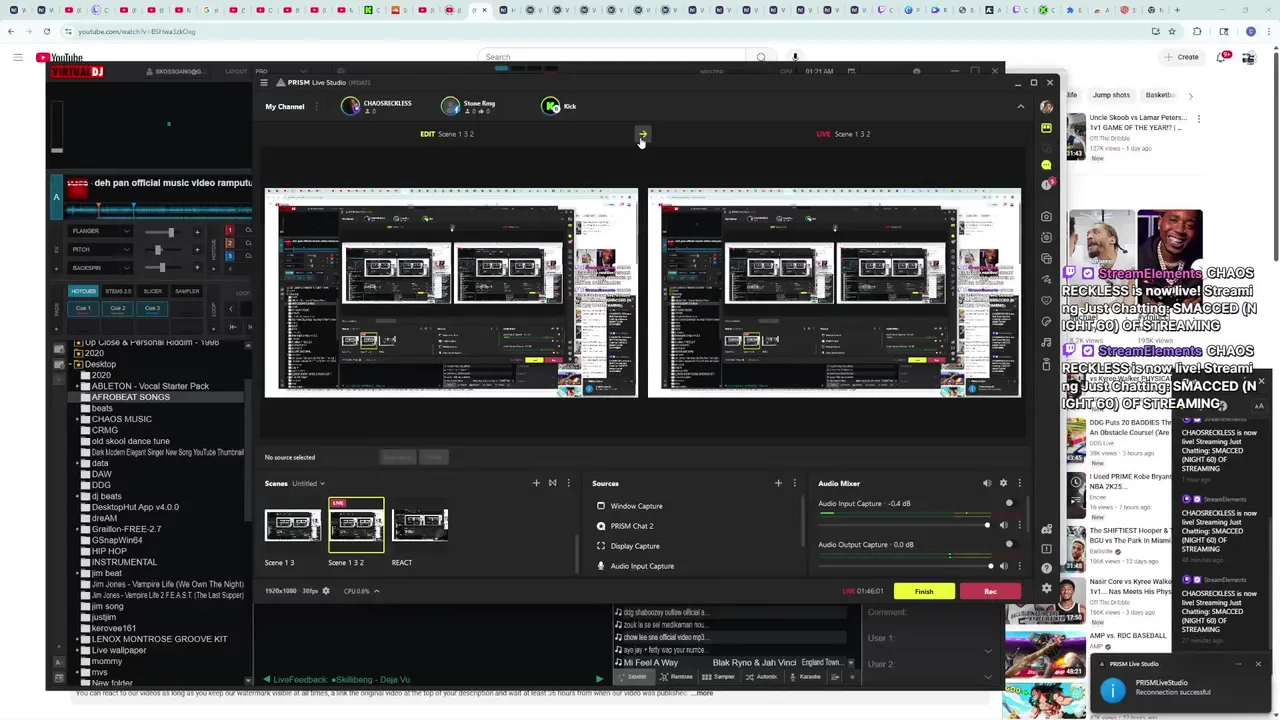Image resolution: width=1280 pixels, height=720 pixels.
Task: Add a new scene in Scenes panel
Action: pos(536,483)
